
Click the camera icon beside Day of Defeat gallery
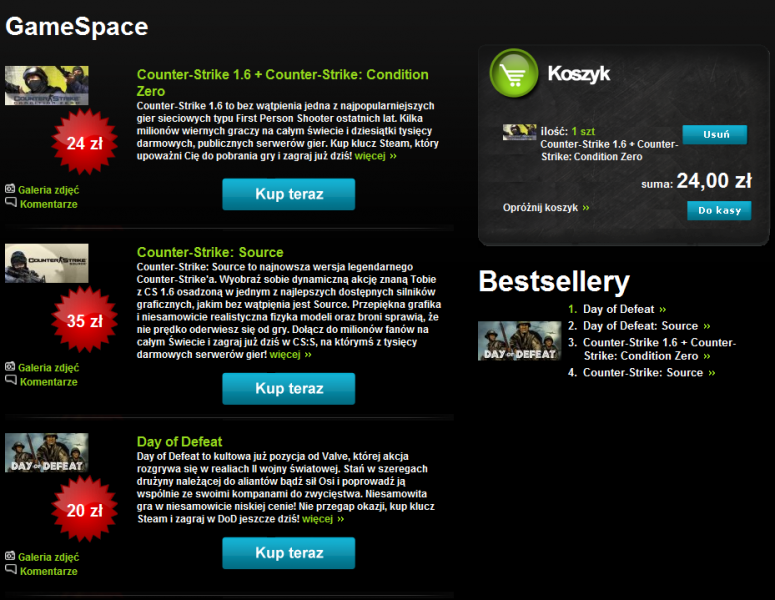click(x=10, y=556)
